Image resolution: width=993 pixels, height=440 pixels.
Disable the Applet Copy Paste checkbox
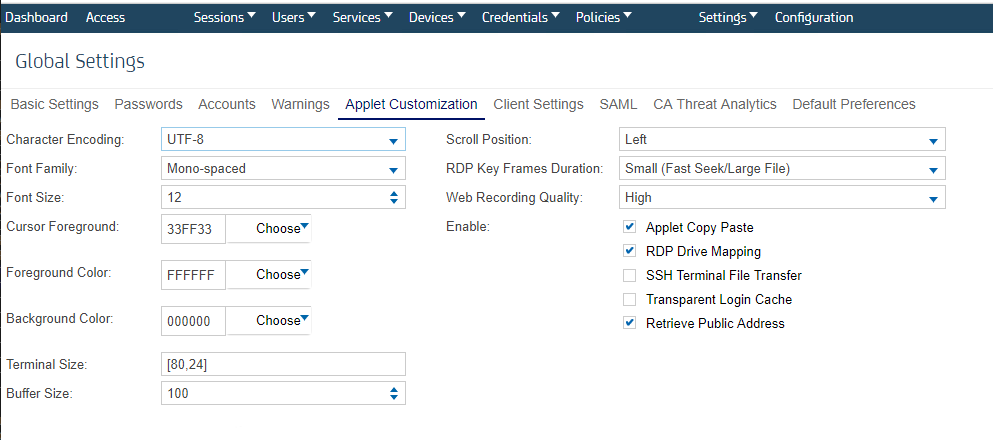pos(629,228)
